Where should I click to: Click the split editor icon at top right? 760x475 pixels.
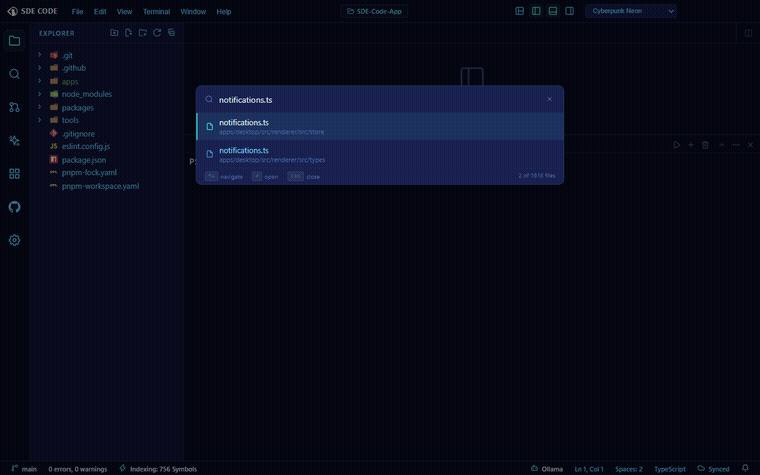click(748, 33)
